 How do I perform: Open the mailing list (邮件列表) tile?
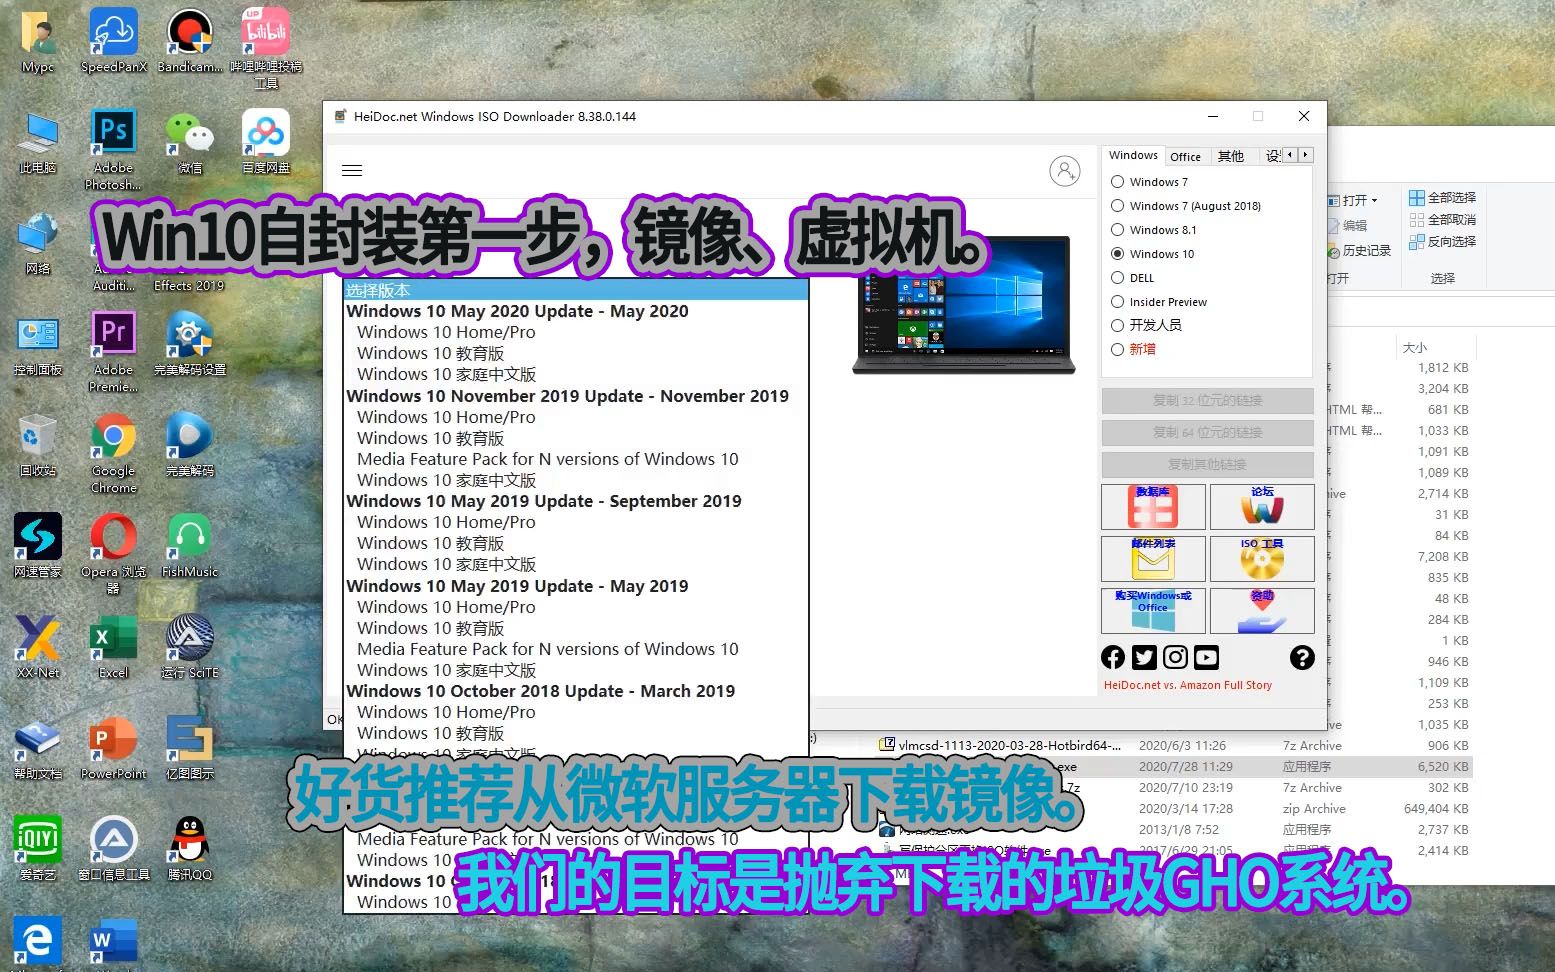(x=1152, y=559)
